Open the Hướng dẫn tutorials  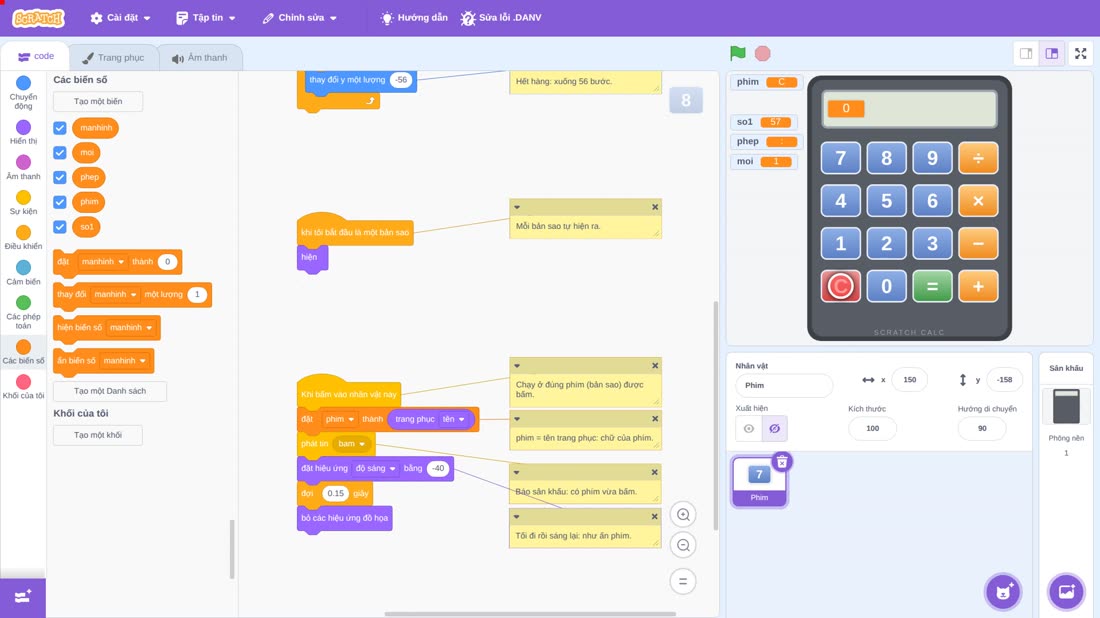414,18
